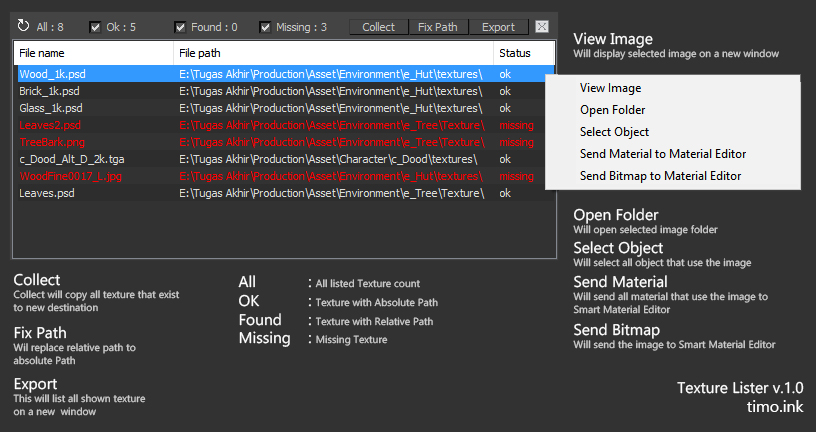The width and height of the screenshot is (816, 432).
Task: Click the refresh icon next to All
Action: point(23,26)
